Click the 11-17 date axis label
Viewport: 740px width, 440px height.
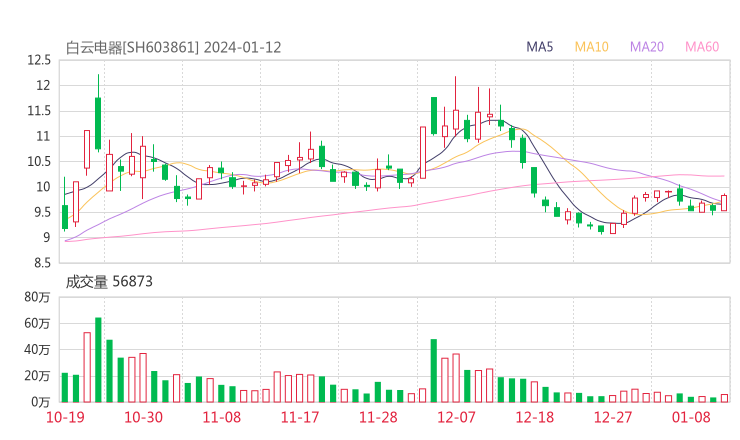[x=300, y=417]
